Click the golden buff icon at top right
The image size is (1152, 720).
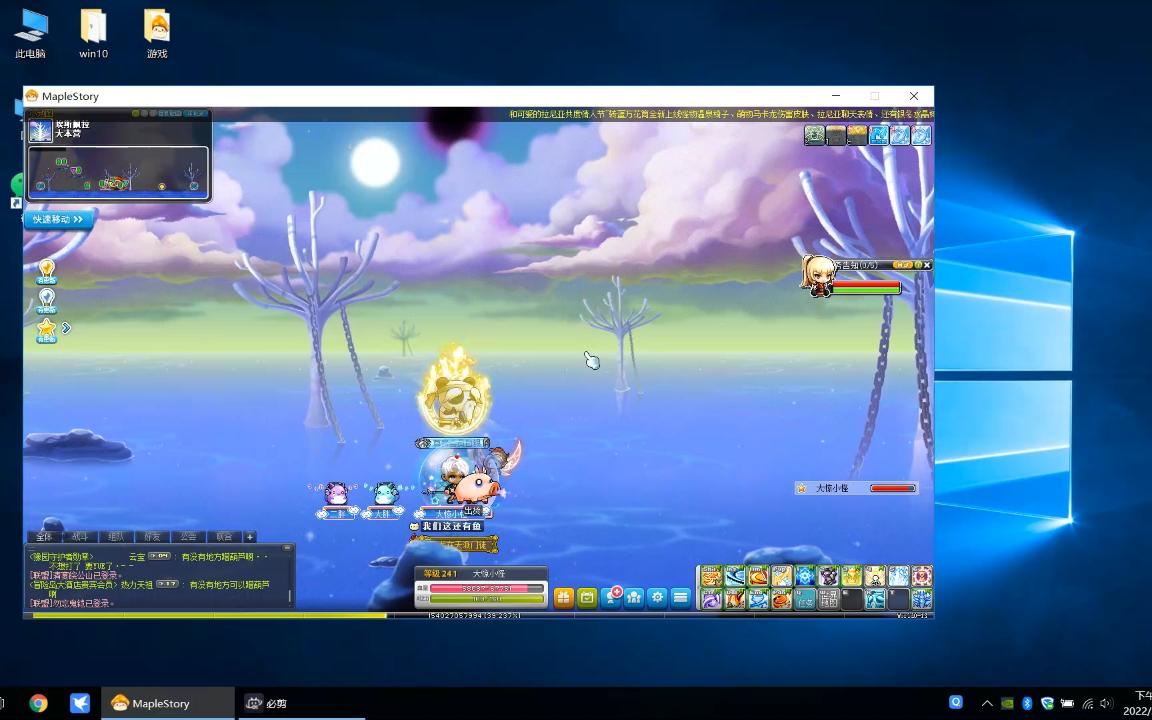click(857, 135)
